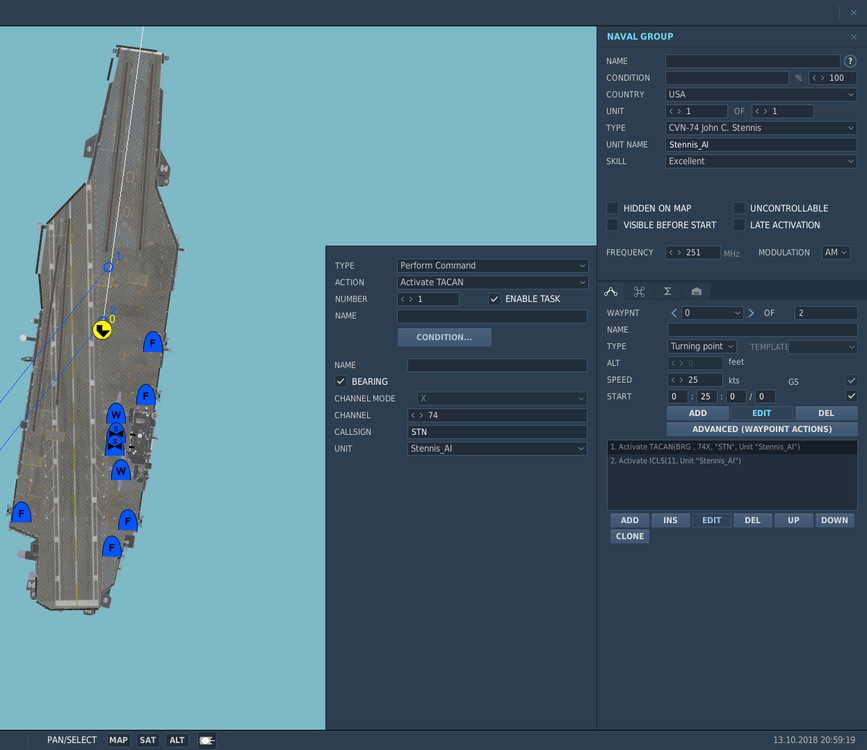Toggle the LATE ACTIVATION checkbox
867x750 pixels.
point(739,225)
